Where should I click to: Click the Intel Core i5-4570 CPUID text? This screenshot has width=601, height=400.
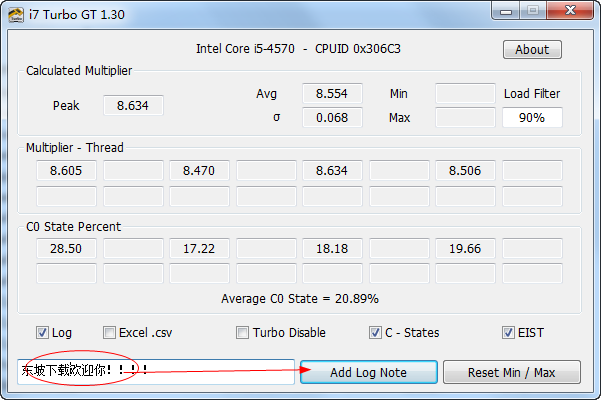[x=298, y=49]
